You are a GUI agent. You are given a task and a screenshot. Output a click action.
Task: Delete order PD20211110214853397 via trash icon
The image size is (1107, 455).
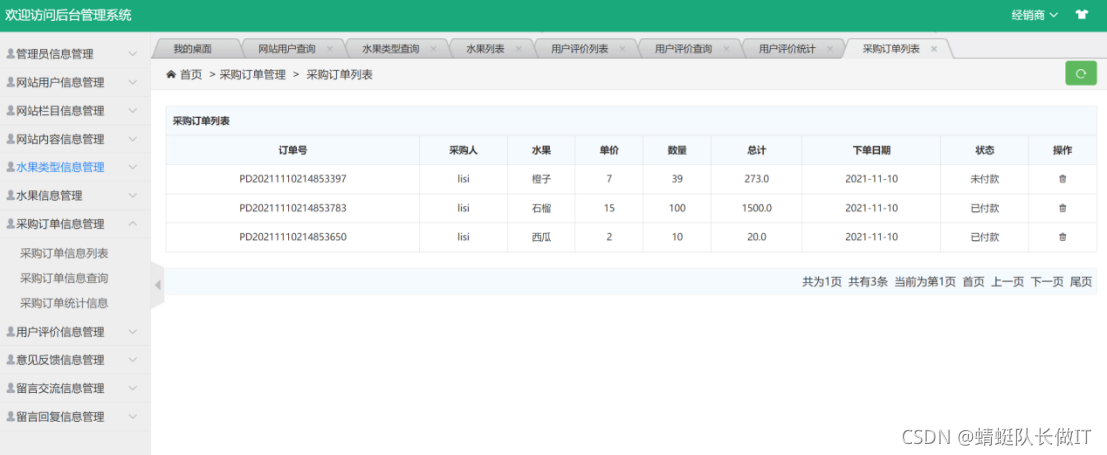point(1063,179)
